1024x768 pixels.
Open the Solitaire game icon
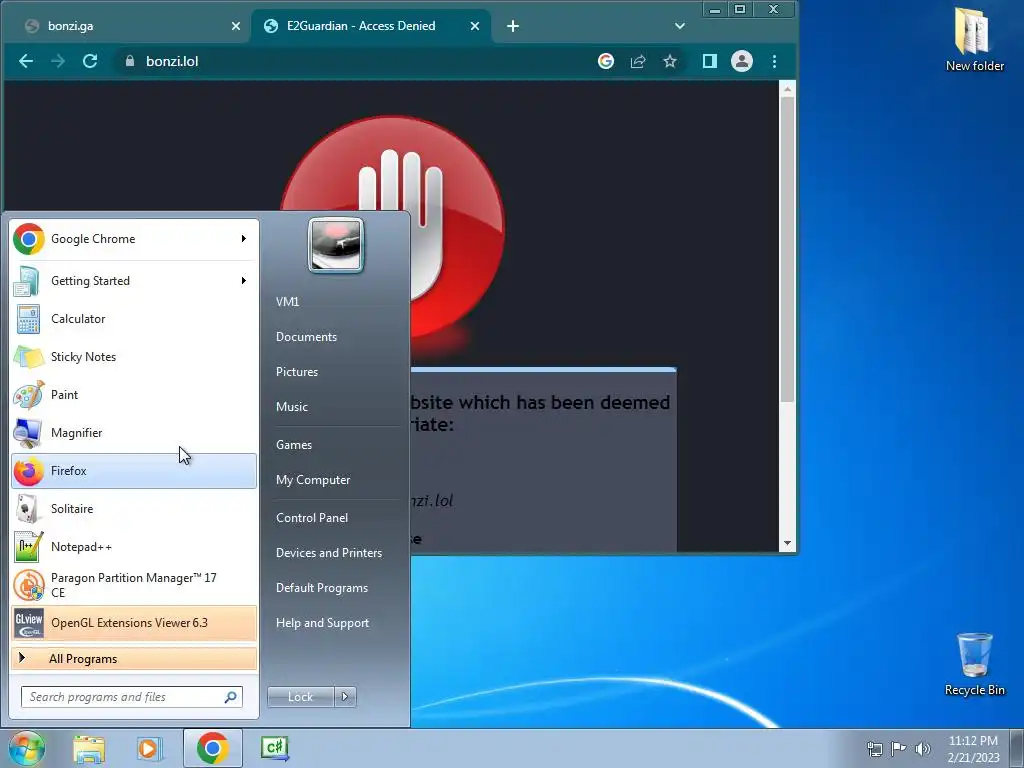[x=27, y=509]
